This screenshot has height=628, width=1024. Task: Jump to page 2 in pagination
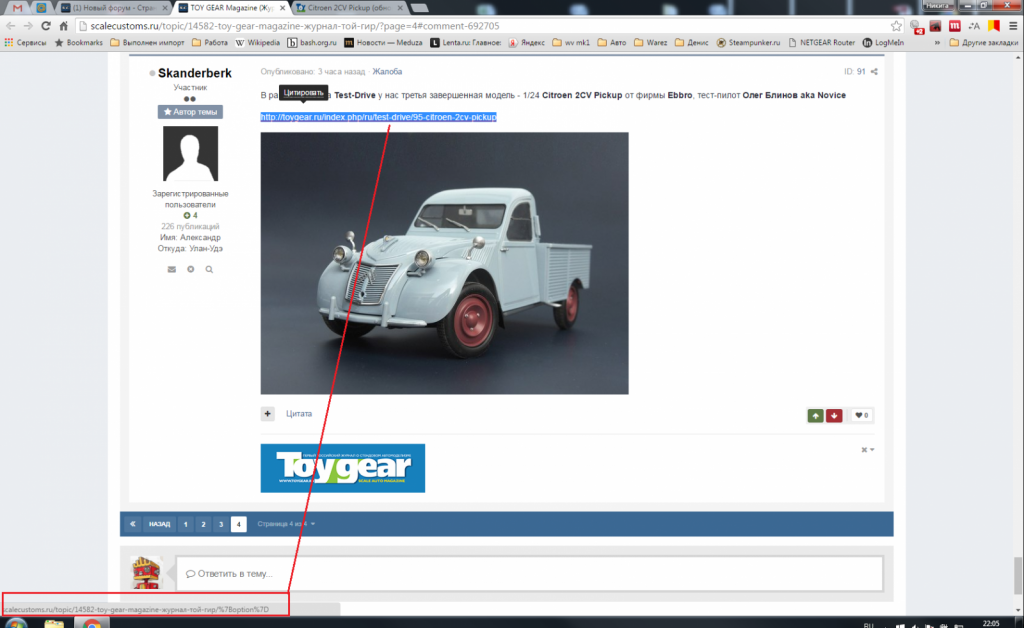pos(202,524)
